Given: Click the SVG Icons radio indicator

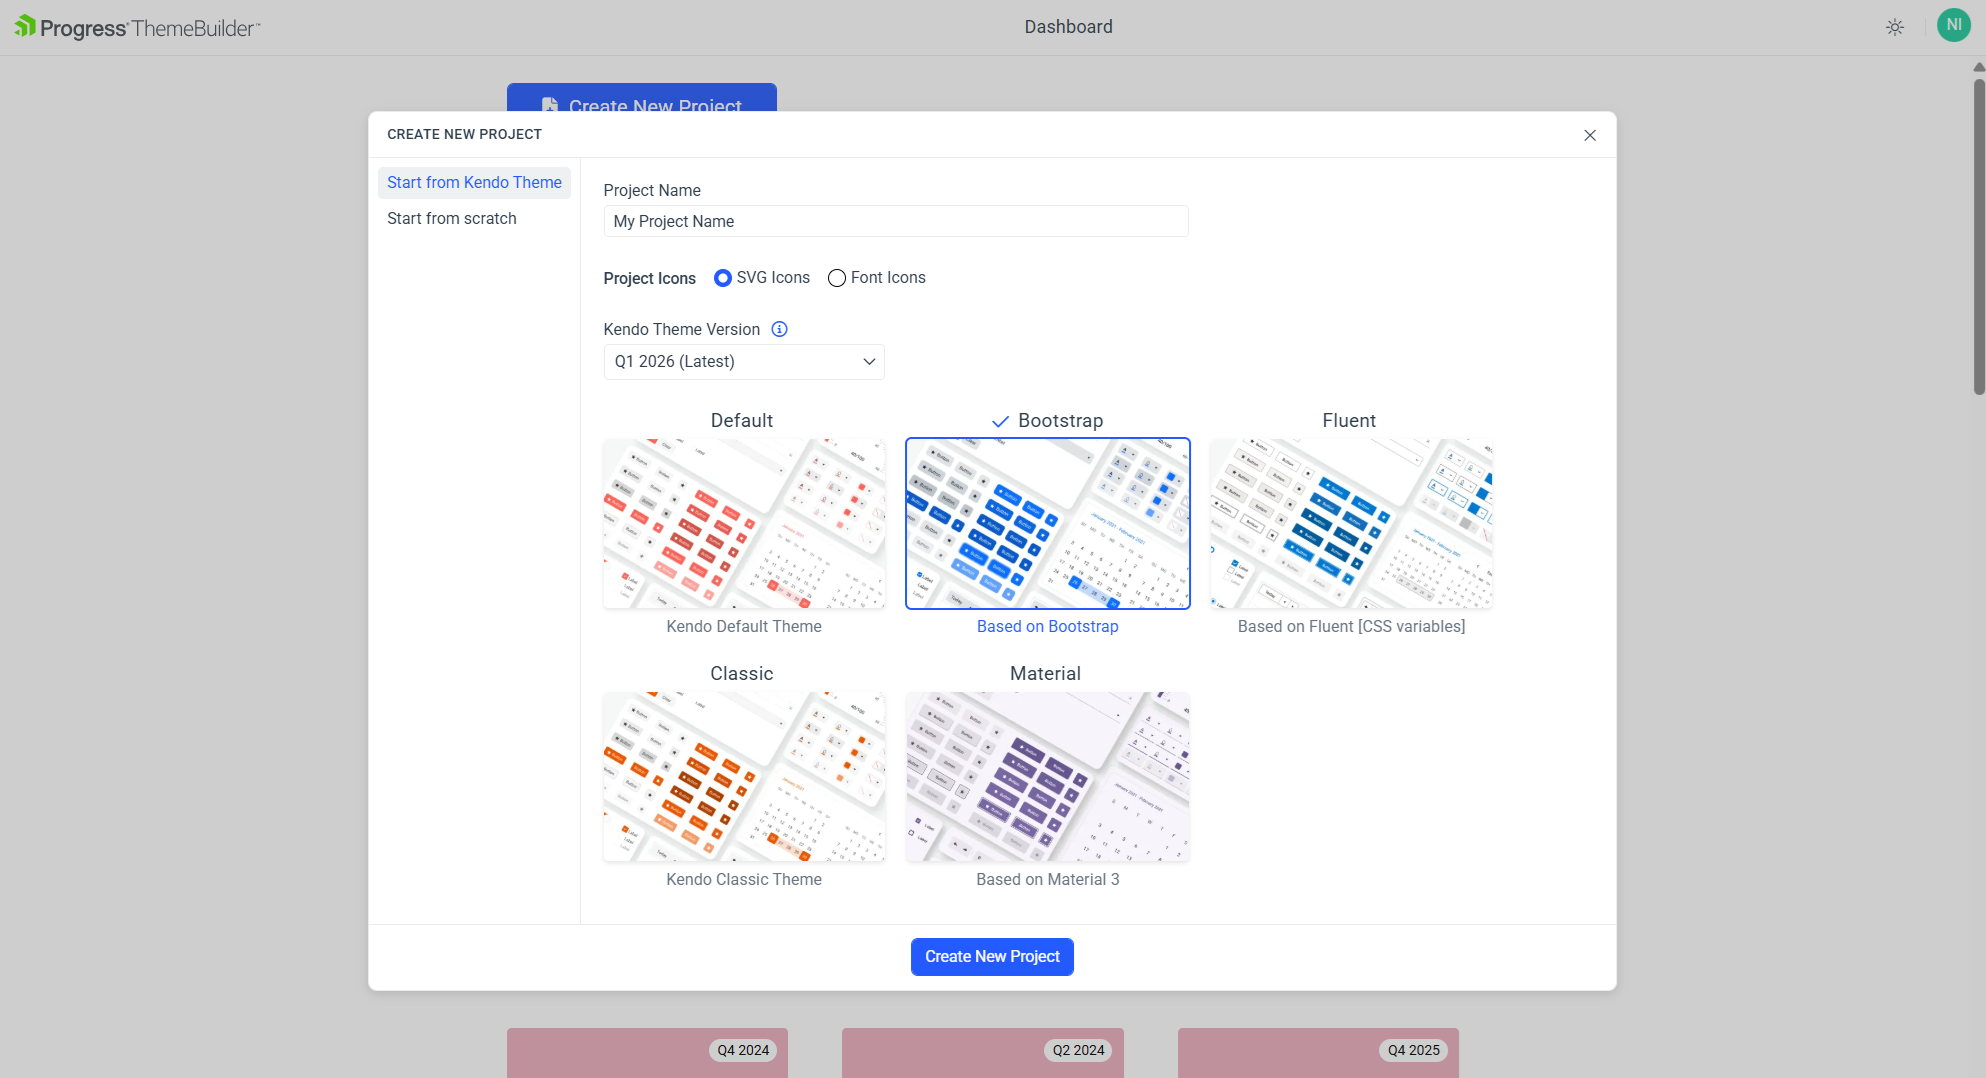Looking at the screenshot, I should click(x=723, y=278).
